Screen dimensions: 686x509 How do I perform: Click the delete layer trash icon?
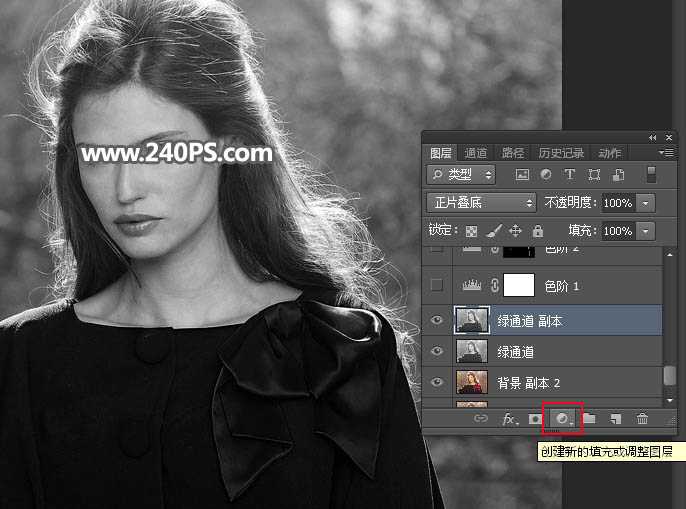point(642,419)
